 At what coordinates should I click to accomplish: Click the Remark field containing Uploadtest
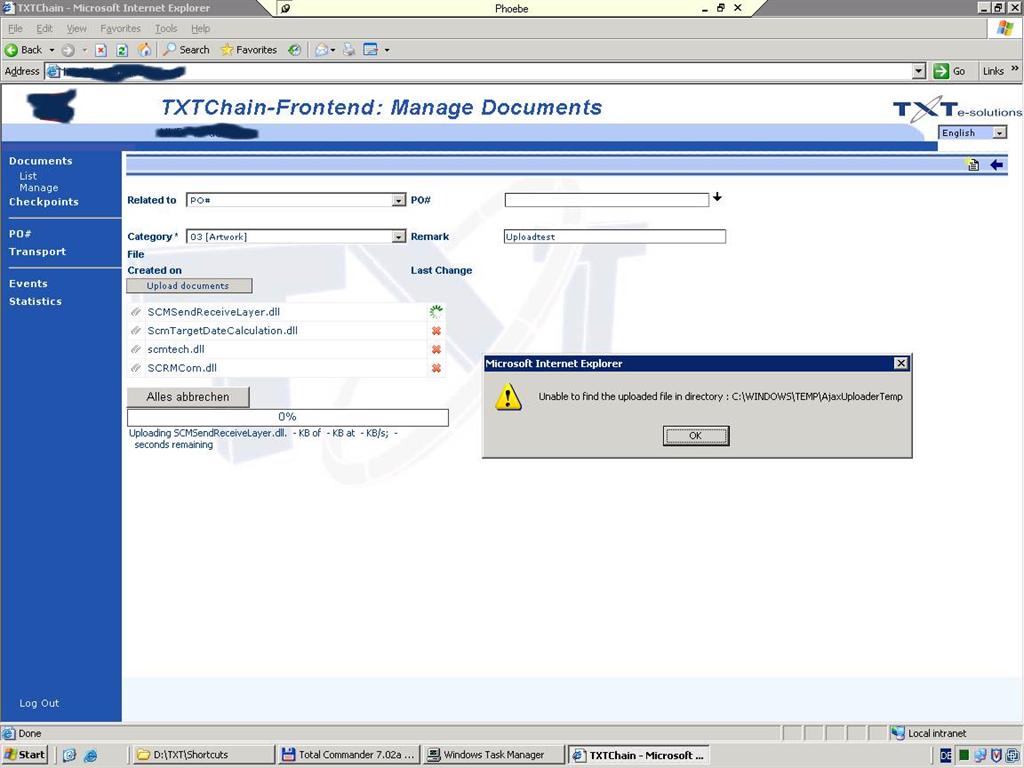[615, 236]
